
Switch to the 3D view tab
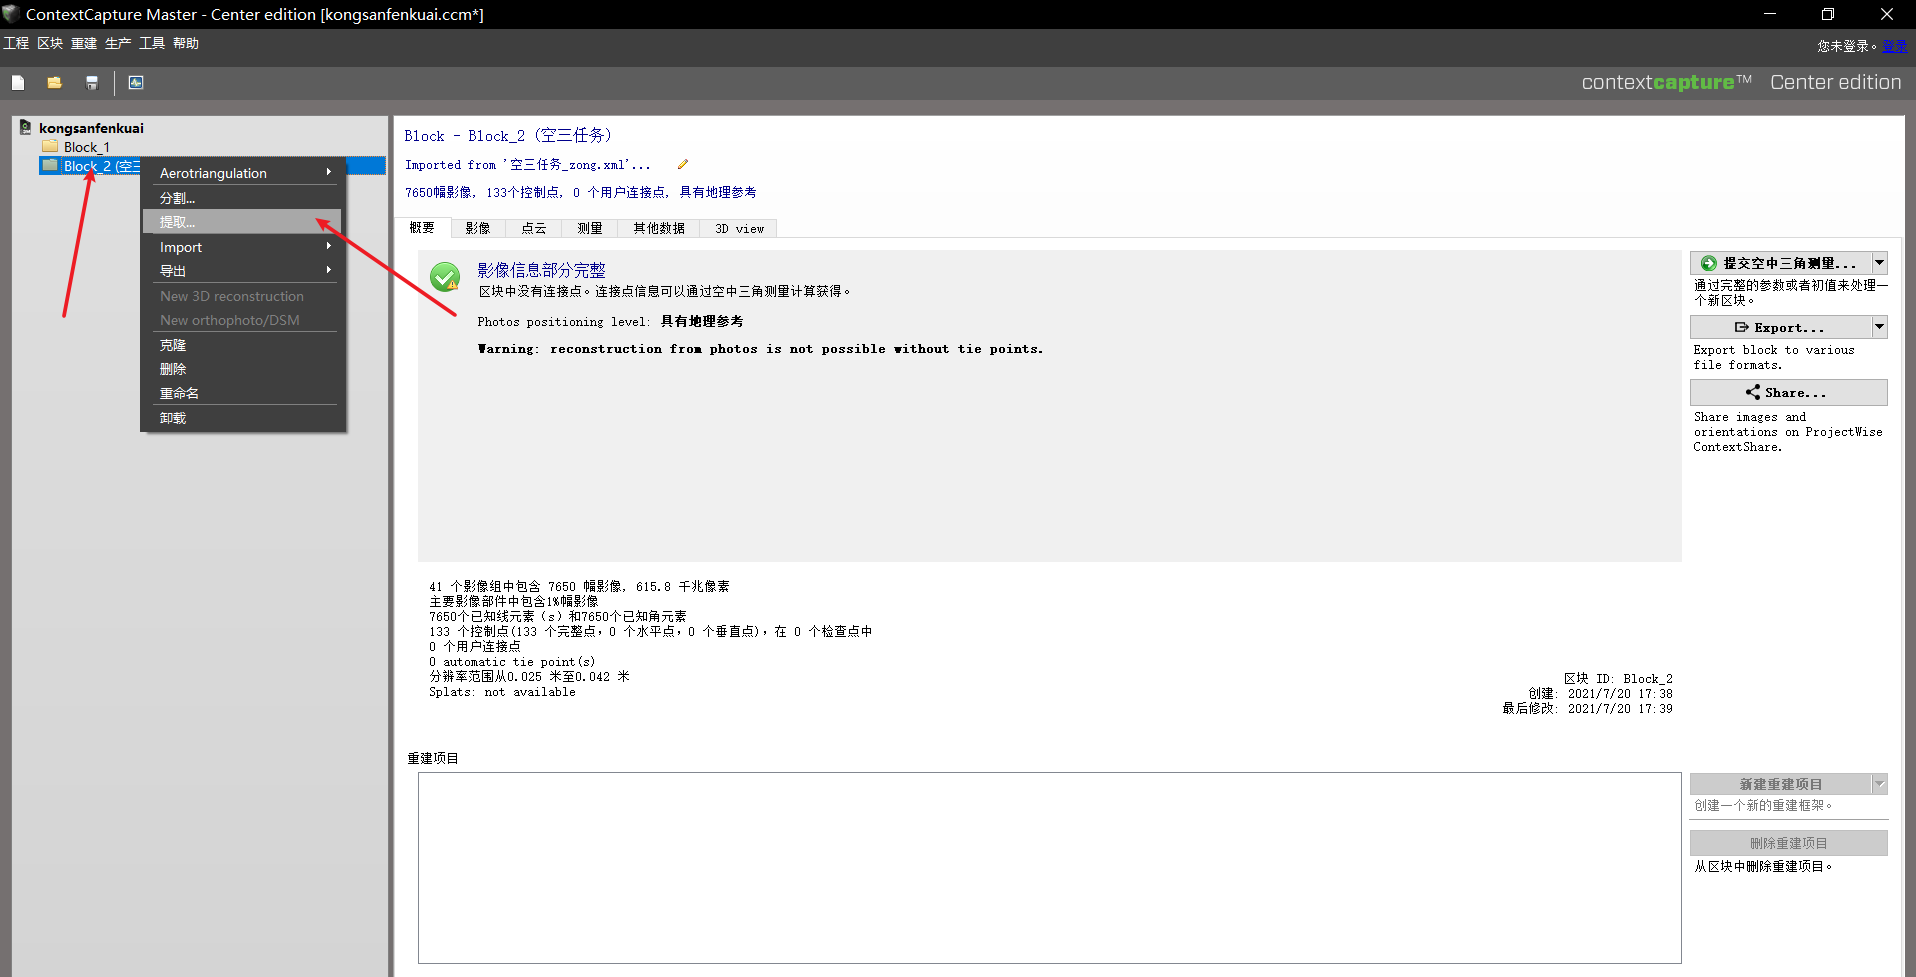739,228
